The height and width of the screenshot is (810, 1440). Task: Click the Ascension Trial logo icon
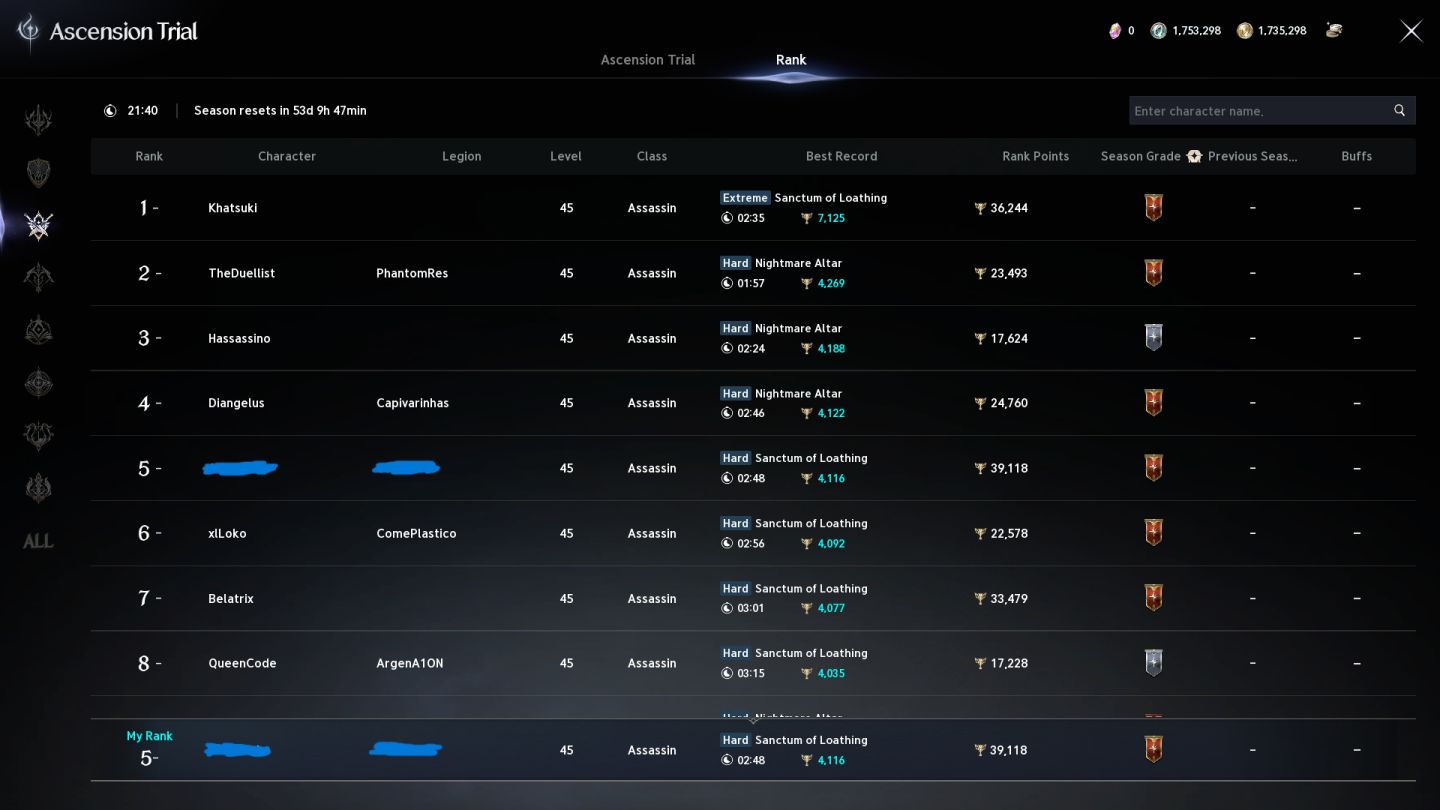pos(28,31)
